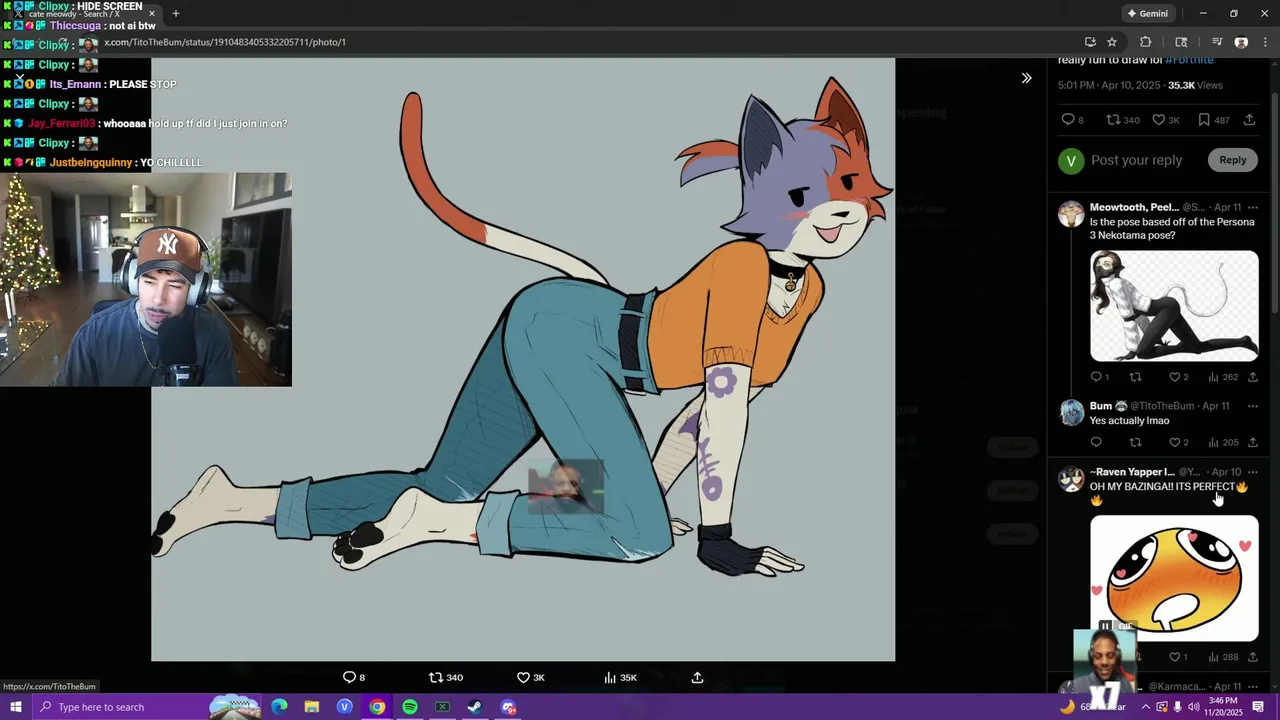This screenshot has height=720, width=1280.
Task: View analytics for Raven's reply (288)
Action: 1222,657
